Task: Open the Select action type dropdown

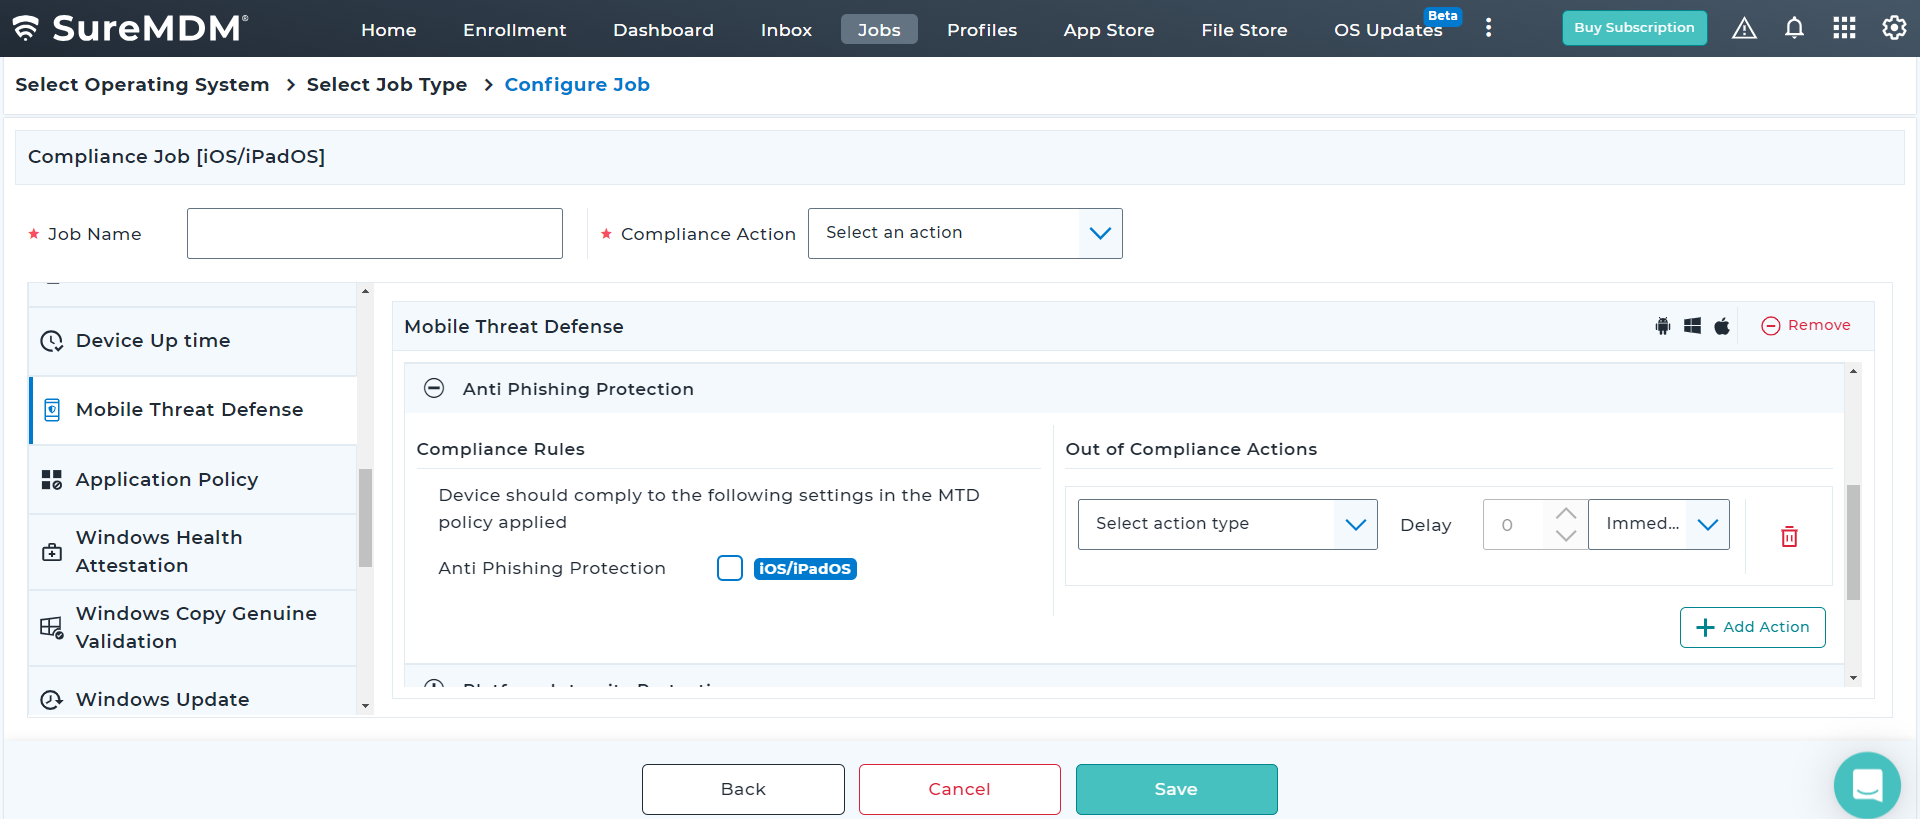Action: point(1227,524)
